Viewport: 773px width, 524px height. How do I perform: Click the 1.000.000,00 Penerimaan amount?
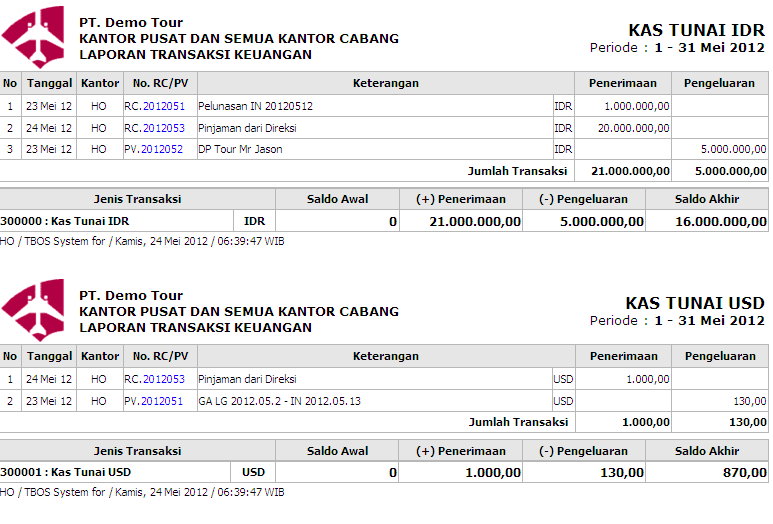pos(637,106)
